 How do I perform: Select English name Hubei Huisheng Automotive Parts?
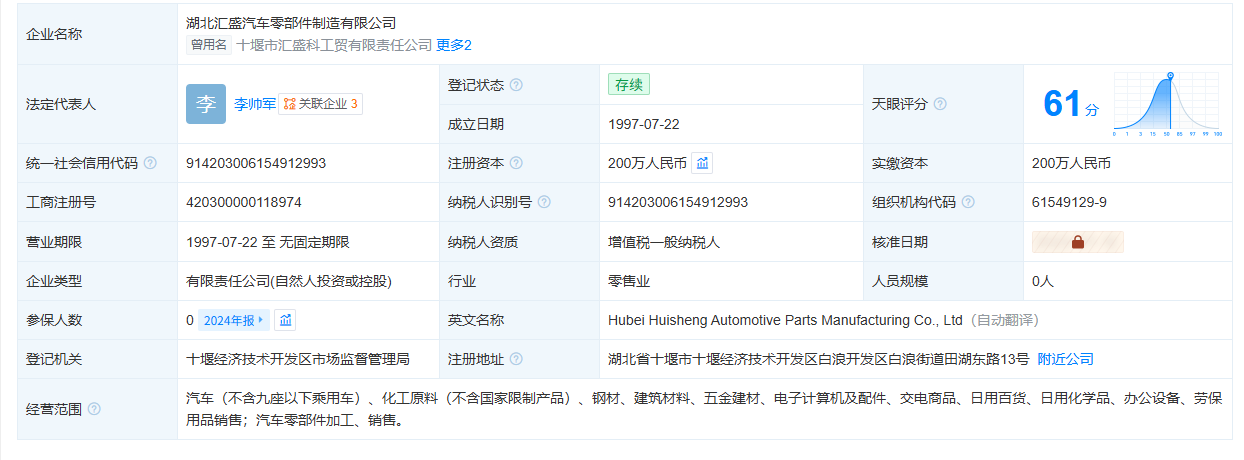click(785, 320)
